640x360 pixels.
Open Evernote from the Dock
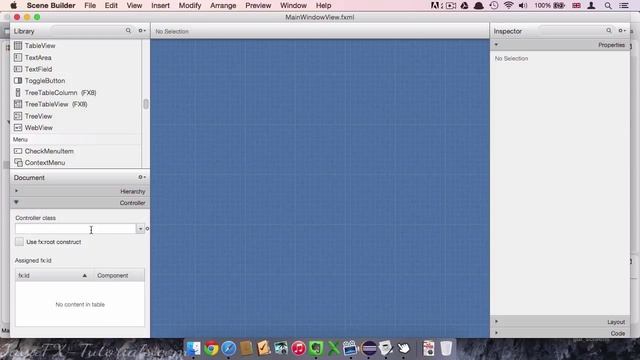point(316,349)
